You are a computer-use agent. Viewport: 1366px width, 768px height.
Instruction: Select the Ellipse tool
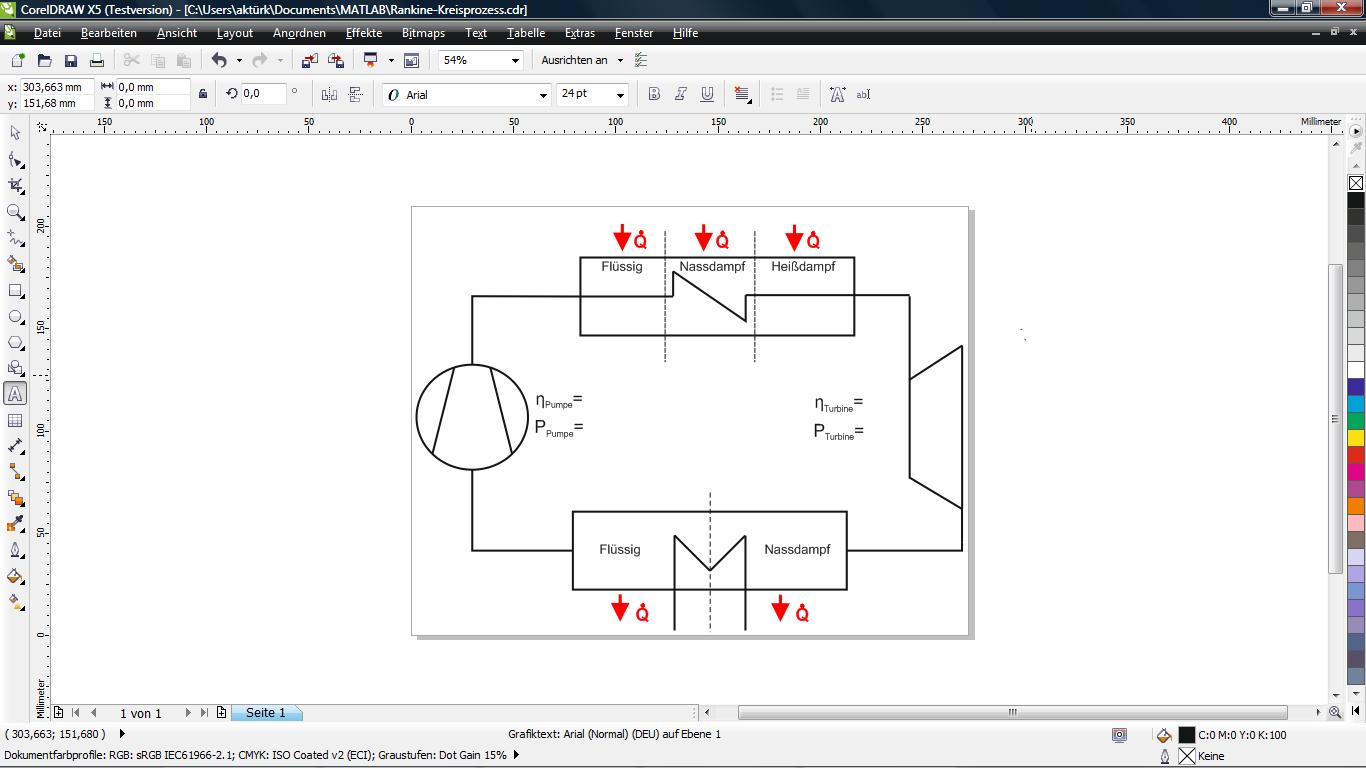[15, 317]
